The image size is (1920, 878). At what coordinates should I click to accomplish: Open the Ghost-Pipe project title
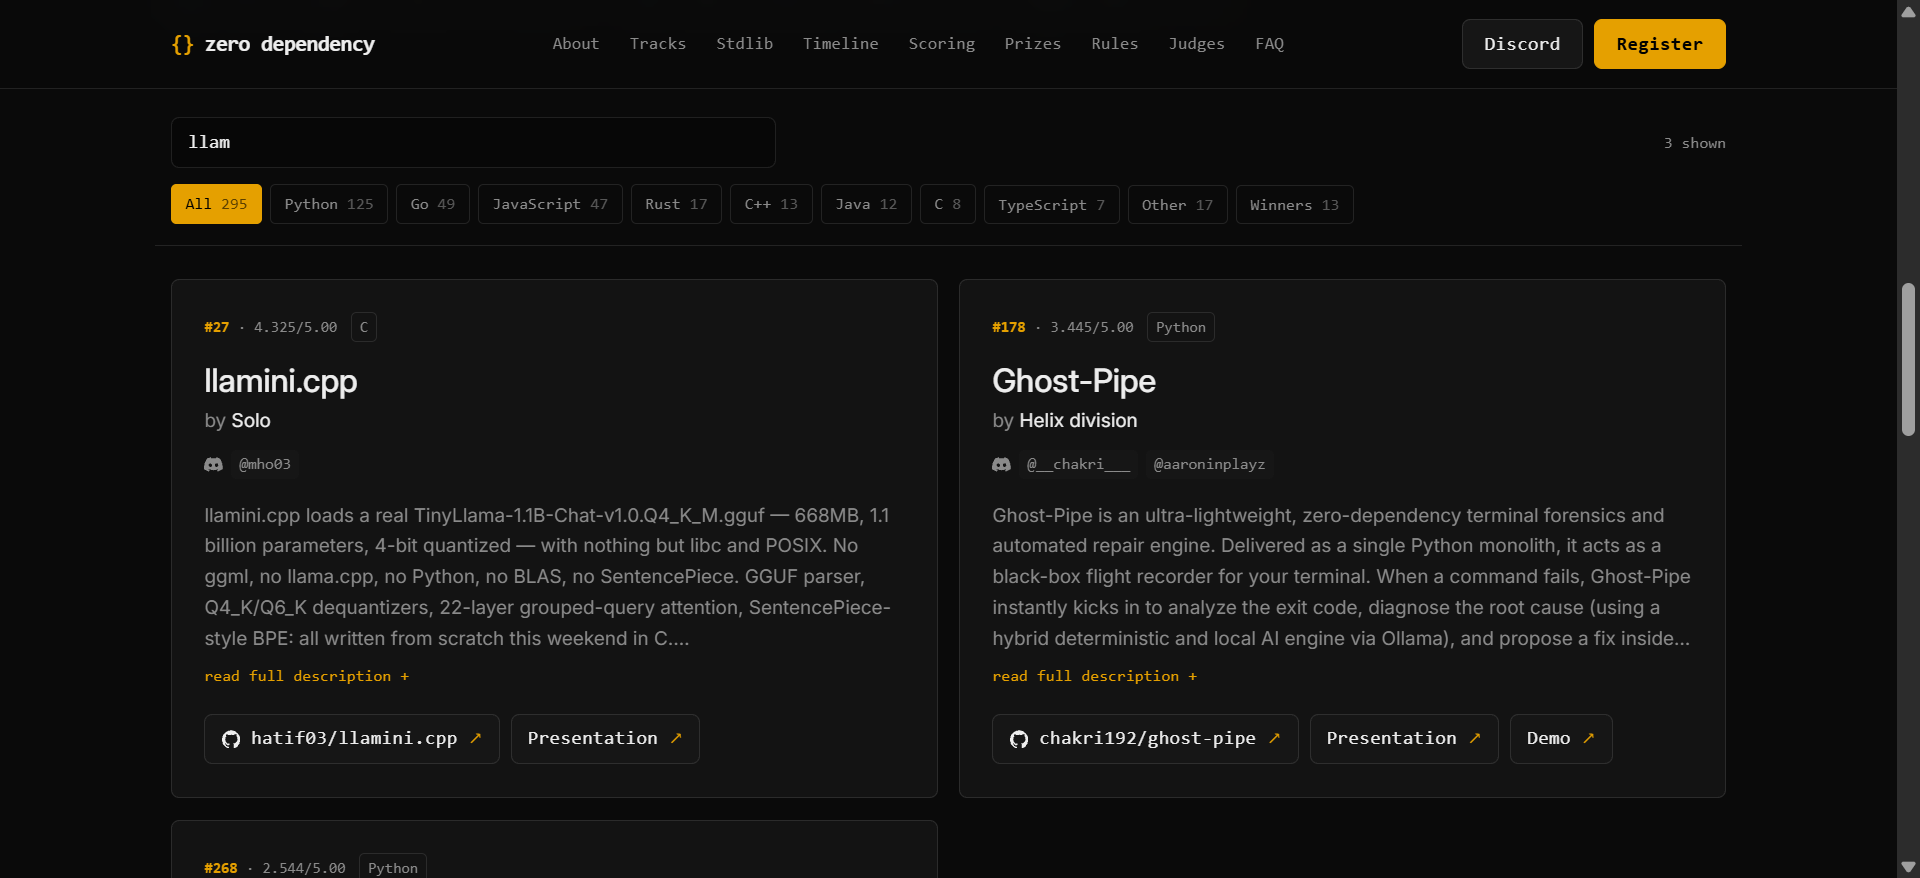(x=1074, y=381)
